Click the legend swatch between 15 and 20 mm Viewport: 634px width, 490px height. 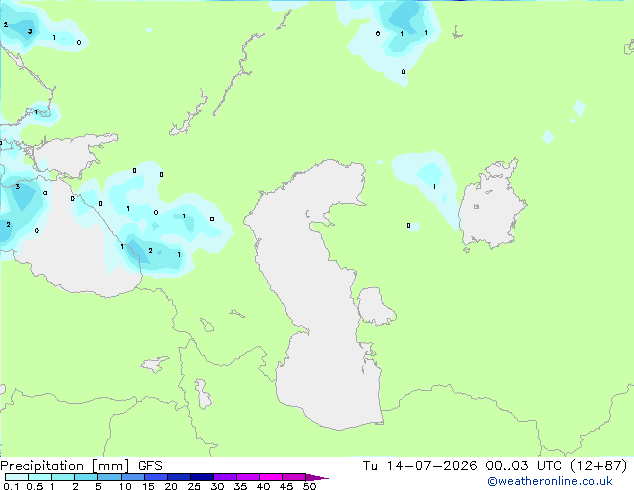(x=156, y=477)
